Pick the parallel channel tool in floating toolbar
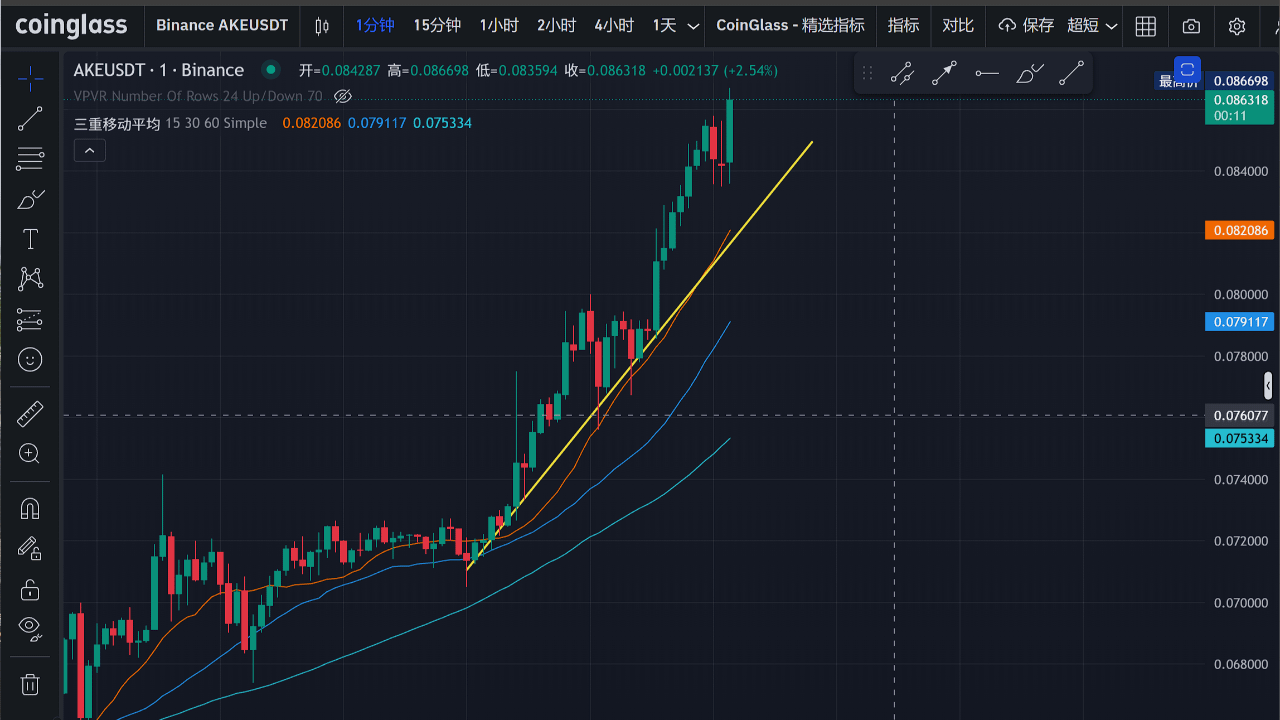 pos(903,73)
